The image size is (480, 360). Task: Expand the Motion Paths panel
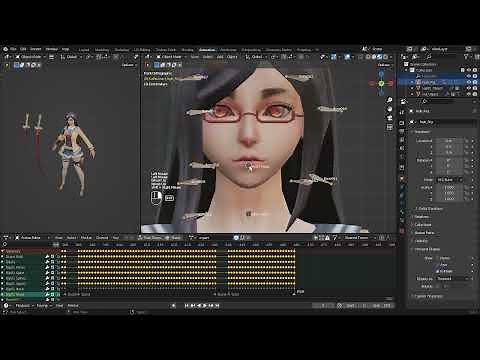(x=424, y=233)
